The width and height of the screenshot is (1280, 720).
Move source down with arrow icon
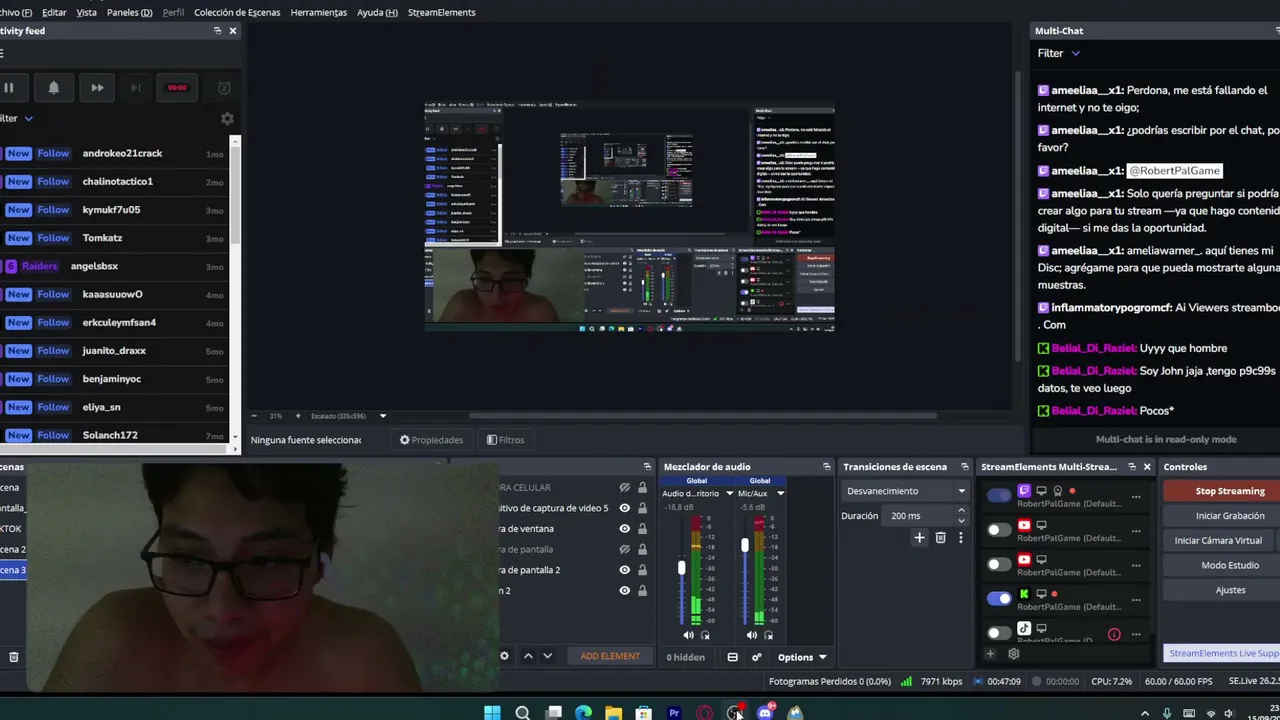[547, 656]
